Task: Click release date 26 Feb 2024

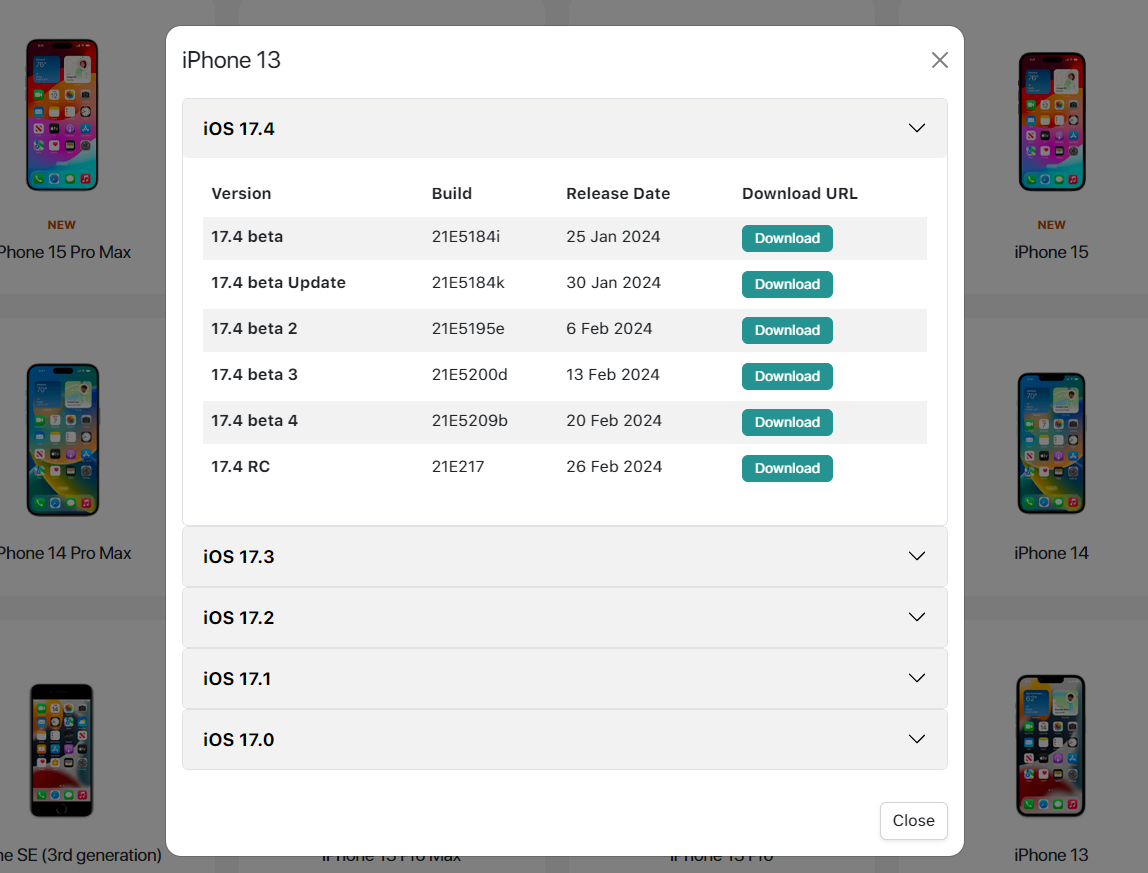Action: [614, 467]
